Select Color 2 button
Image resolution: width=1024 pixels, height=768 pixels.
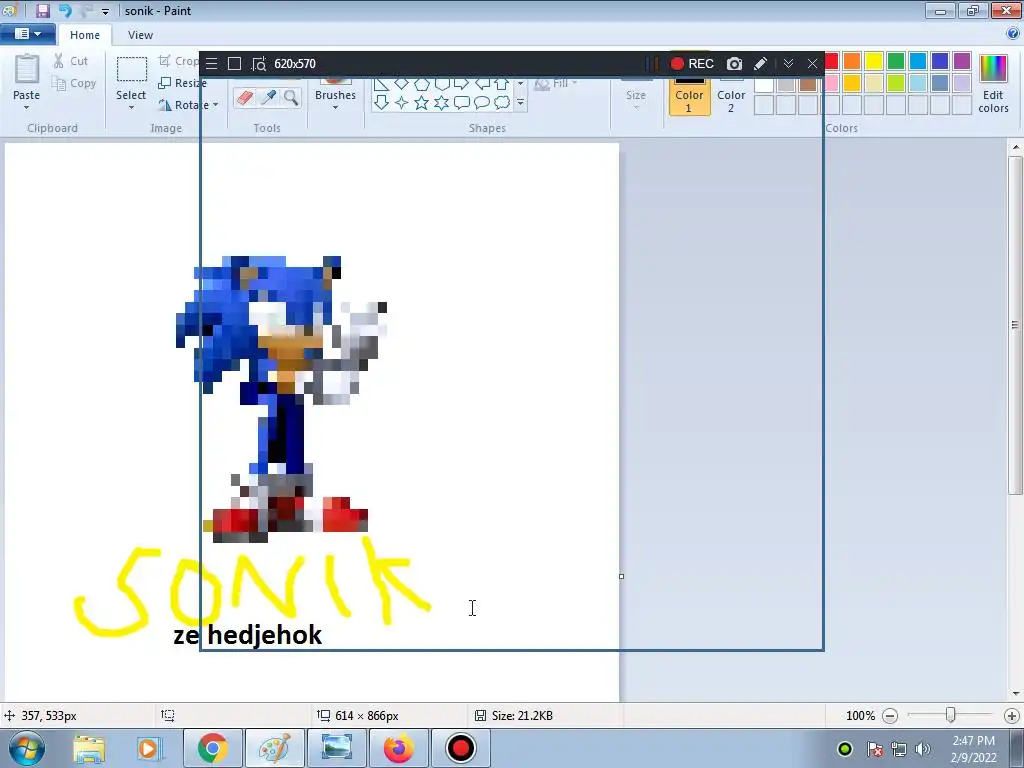pyautogui.click(x=731, y=95)
